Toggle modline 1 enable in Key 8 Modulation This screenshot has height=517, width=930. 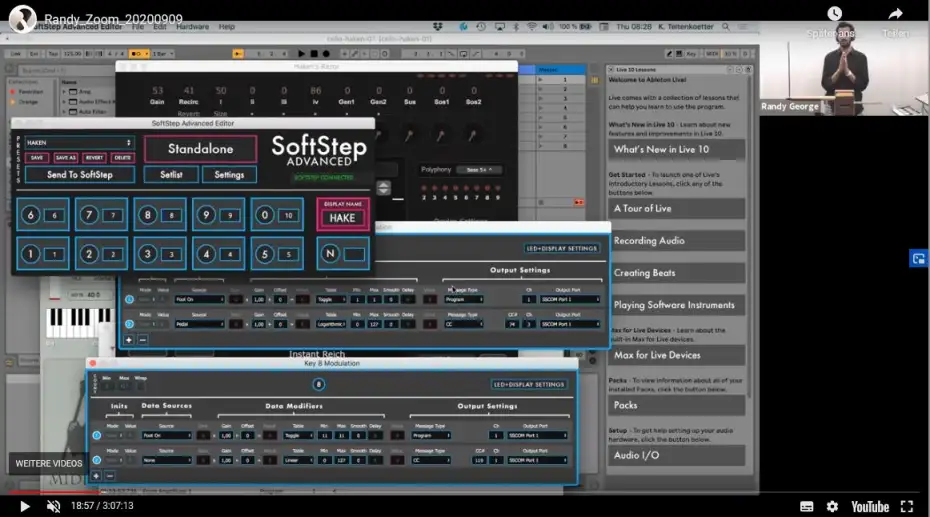pos(97,435)
